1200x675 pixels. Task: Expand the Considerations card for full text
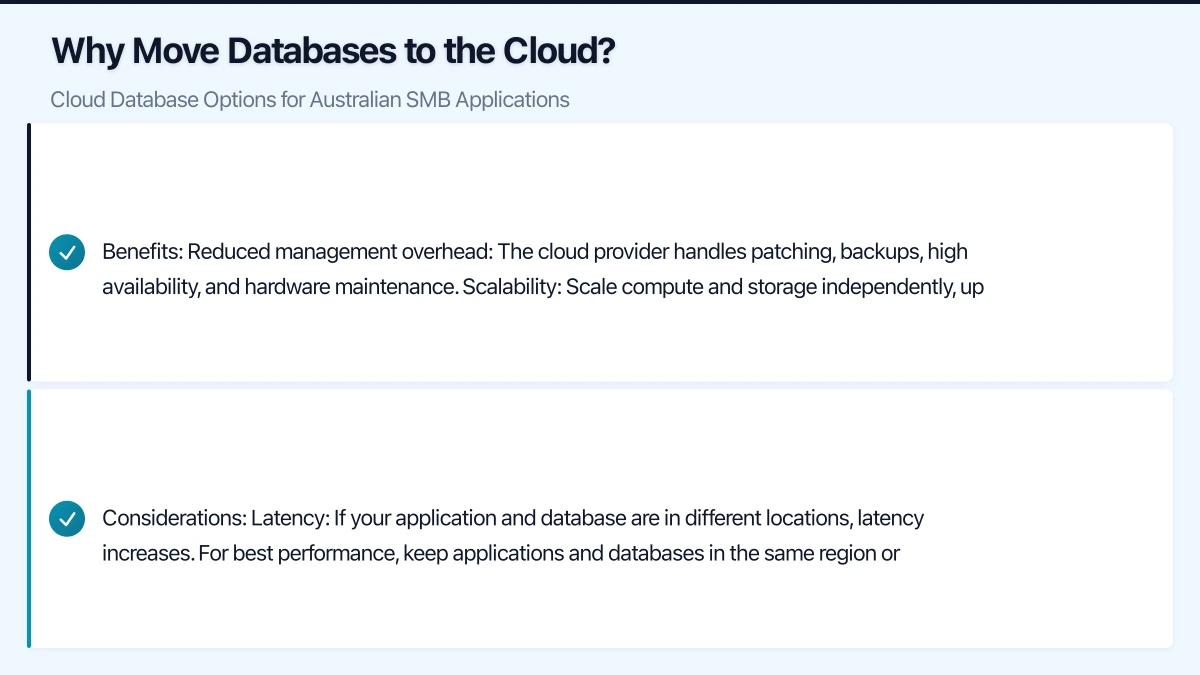600,518
